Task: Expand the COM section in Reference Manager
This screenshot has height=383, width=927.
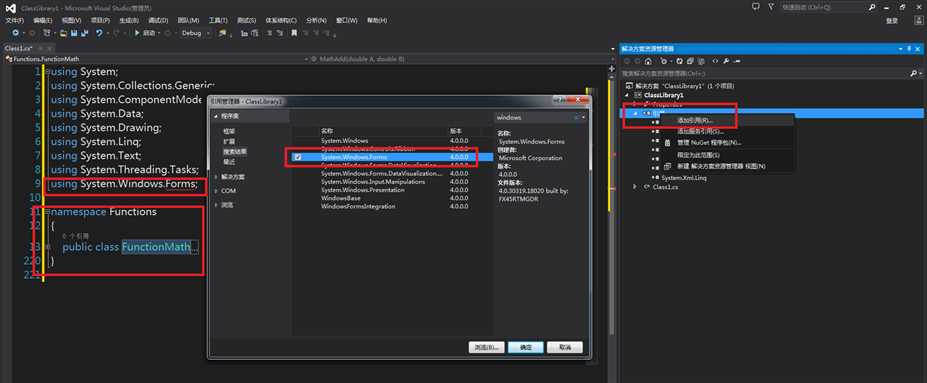Action: tap(216, 191)
